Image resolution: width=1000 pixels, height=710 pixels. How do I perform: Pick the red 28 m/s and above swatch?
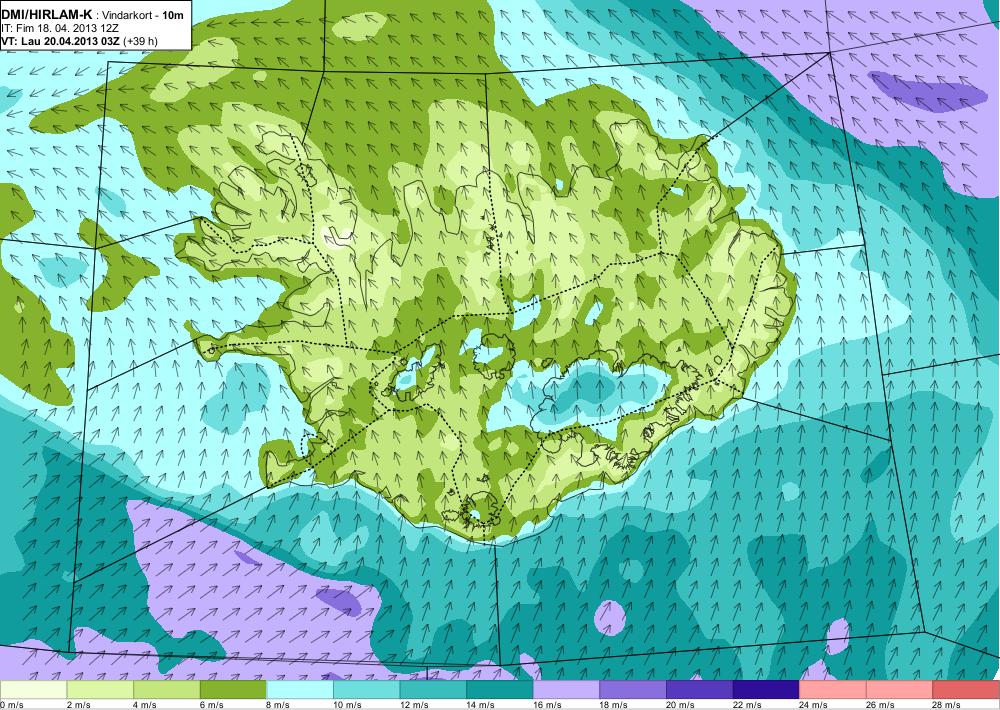point(966,690)
